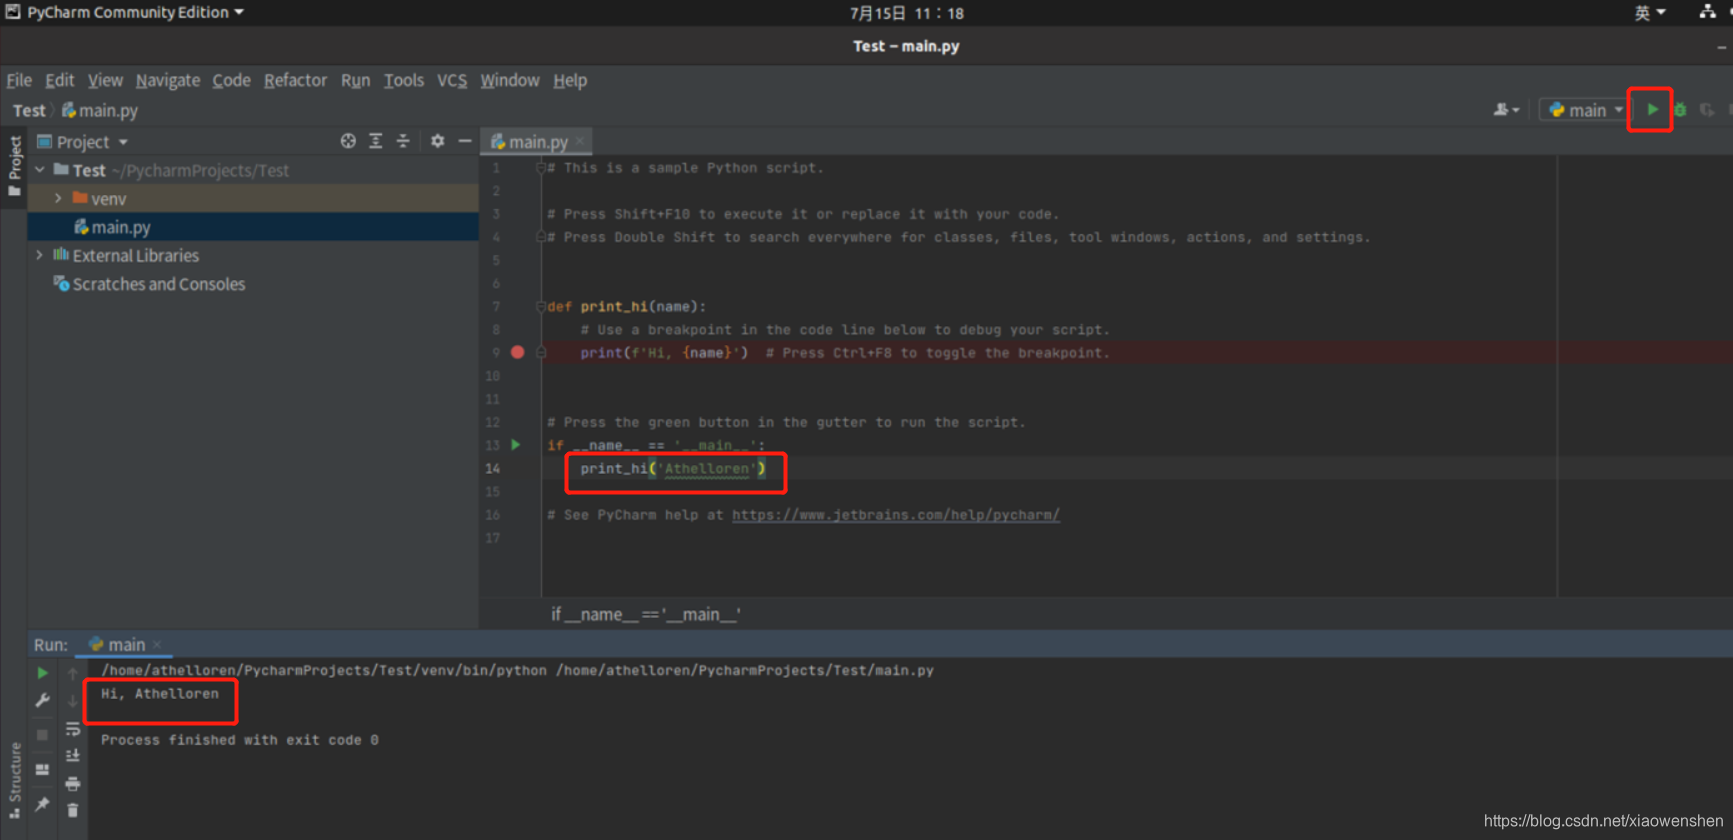Open the Navigate menu
This screenshot has width=1733, height=840.
(x=168, y=80)
